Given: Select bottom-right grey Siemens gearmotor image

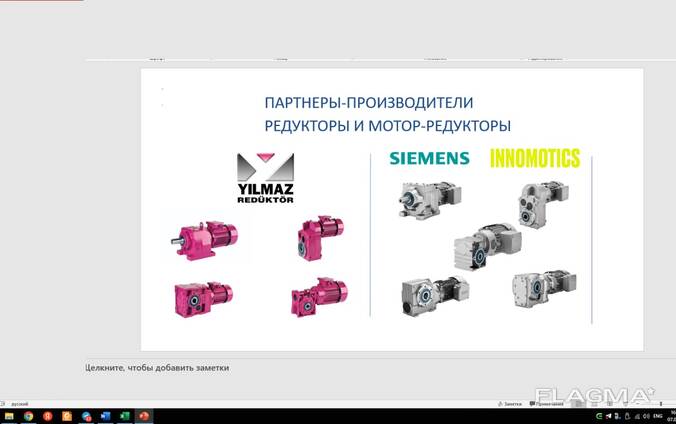Looking at the screenshot, I should click(x=544, y=288).
